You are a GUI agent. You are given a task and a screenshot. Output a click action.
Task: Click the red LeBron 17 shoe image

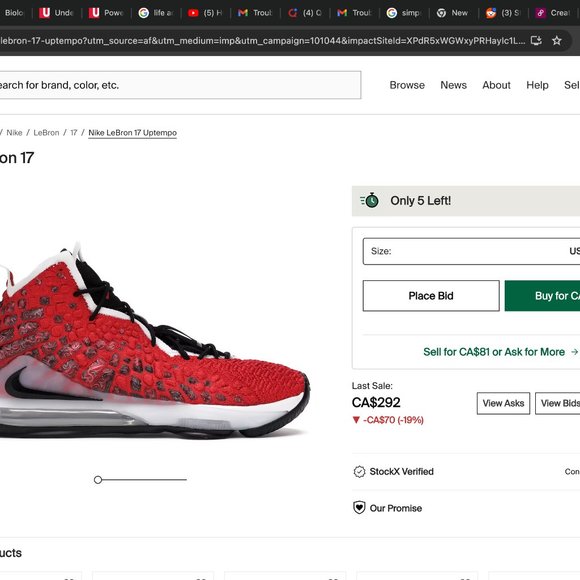click(x=154, y=340)
